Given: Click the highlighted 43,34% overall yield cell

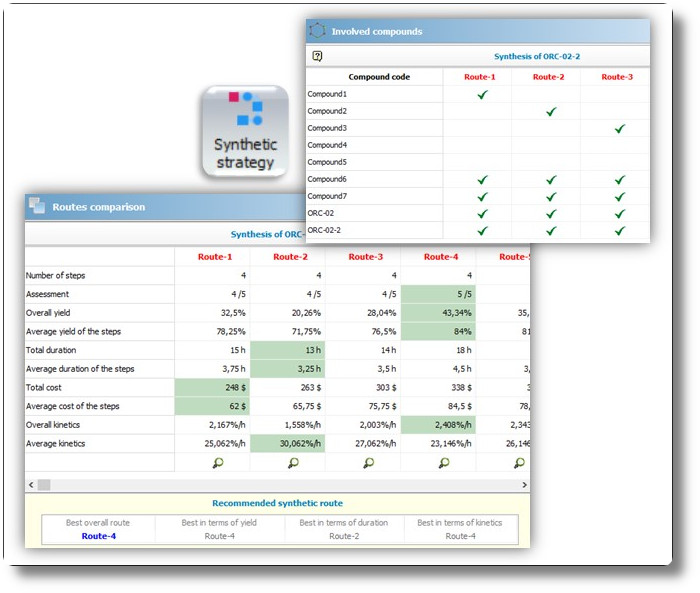Looking at the screenshot, I should [438, 313].
